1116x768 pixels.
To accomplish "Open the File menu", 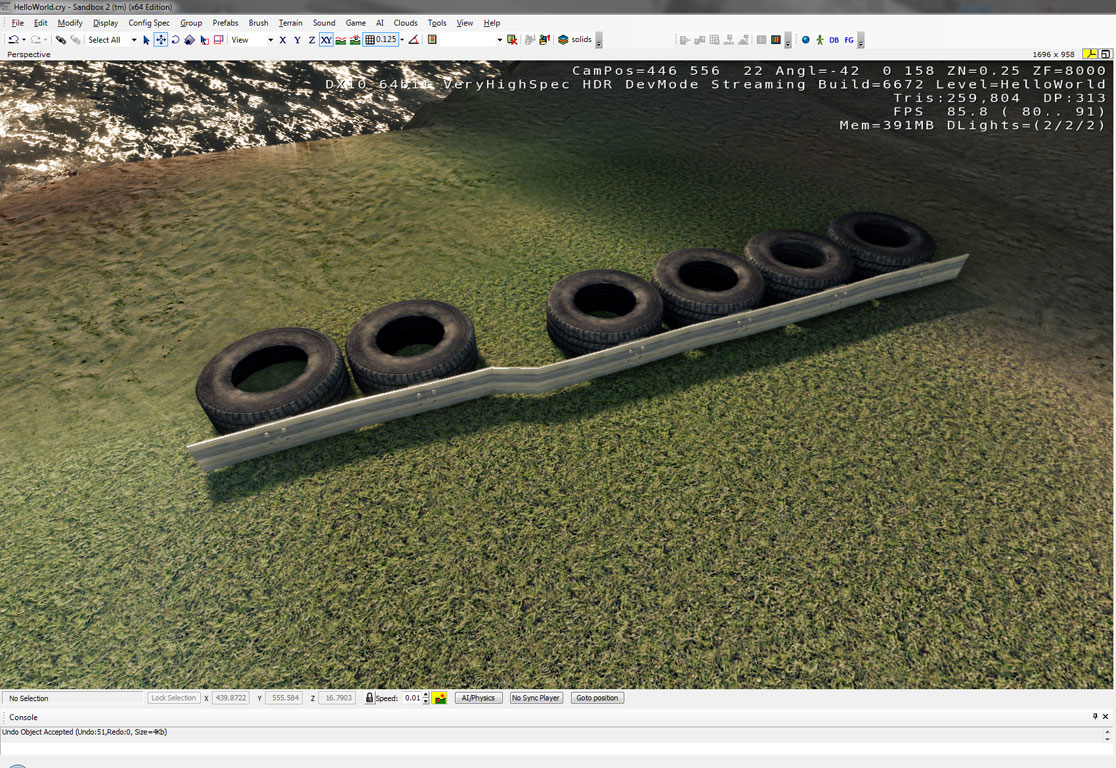I will [18, 23].
